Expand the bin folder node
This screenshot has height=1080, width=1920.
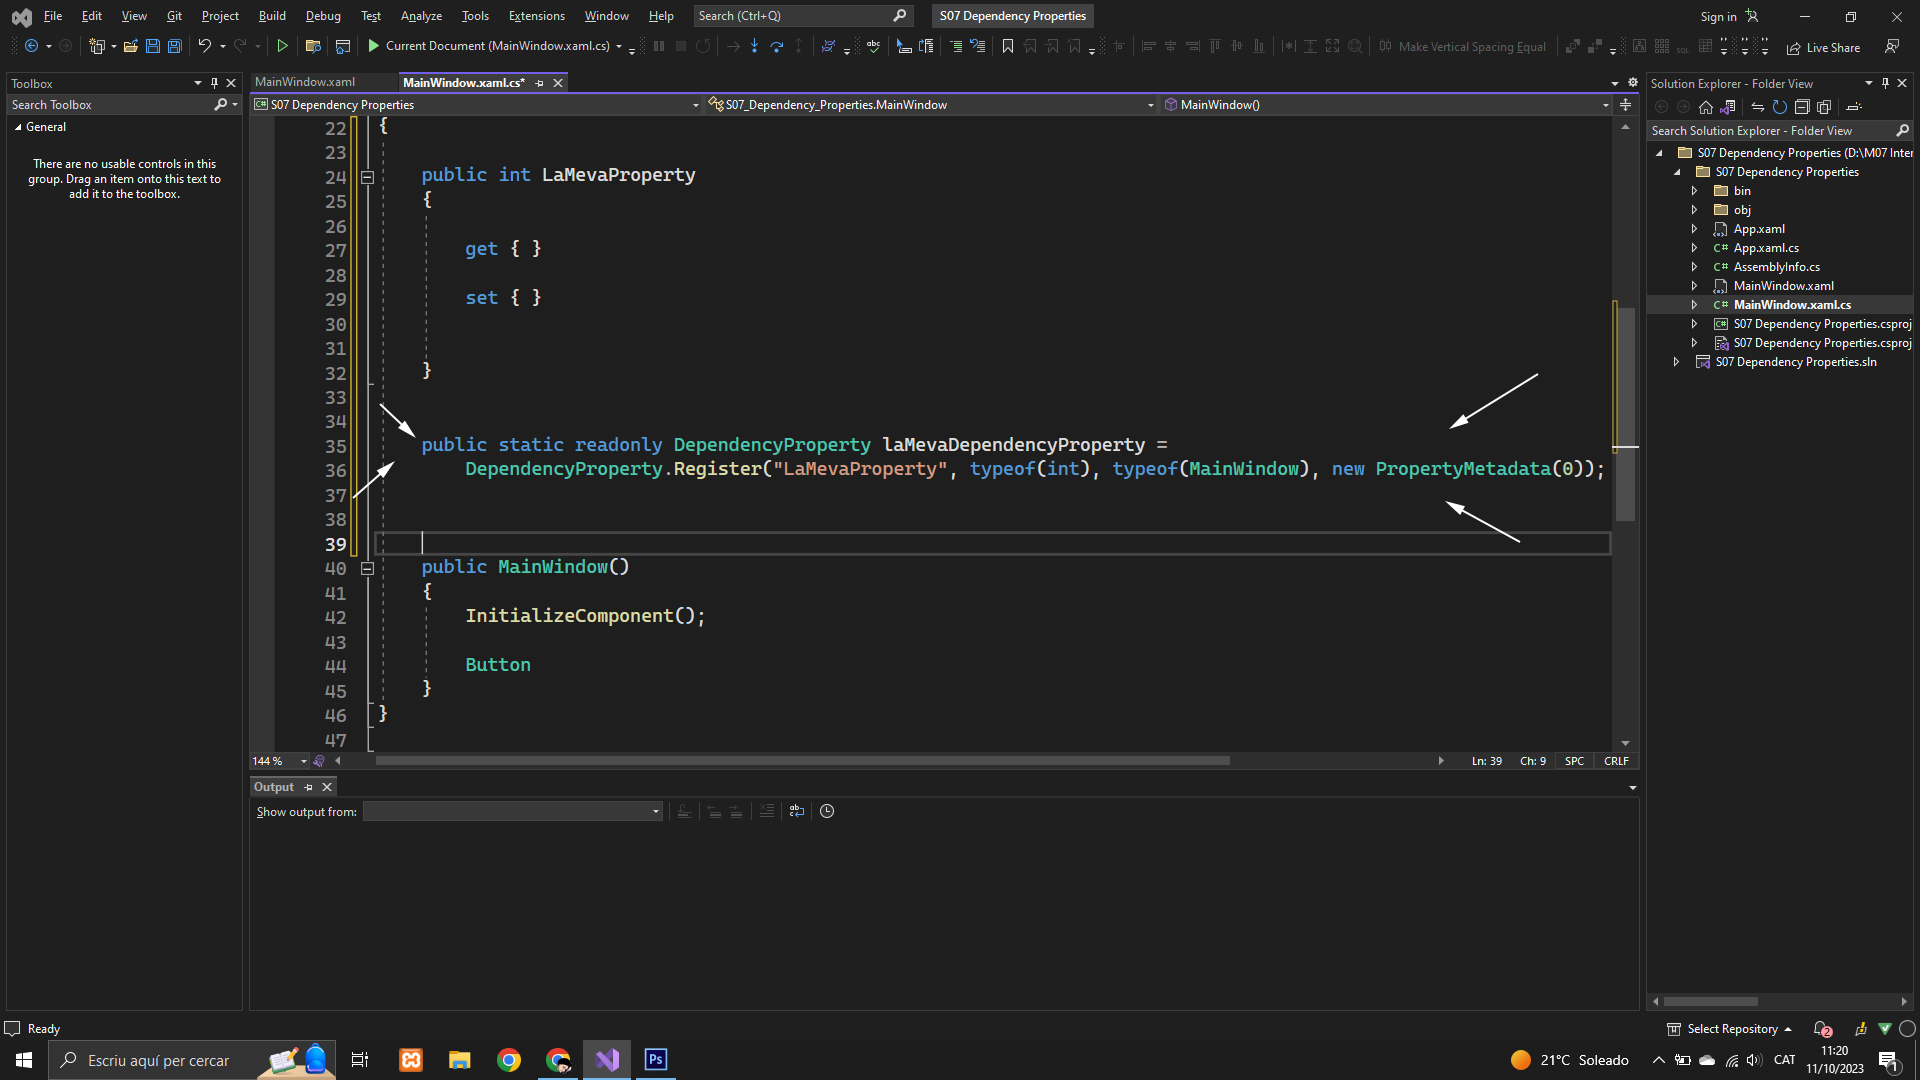(1694, 191)
